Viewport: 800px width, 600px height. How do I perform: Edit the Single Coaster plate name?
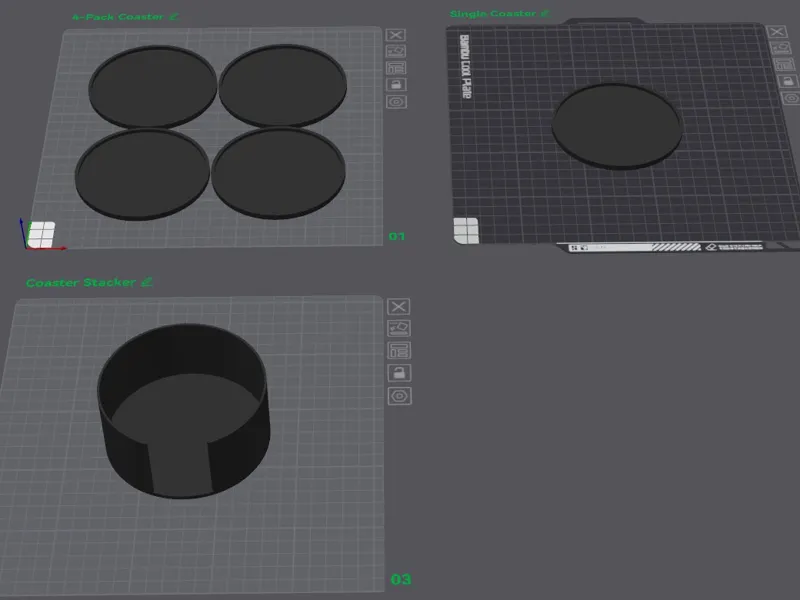(545, 13)
